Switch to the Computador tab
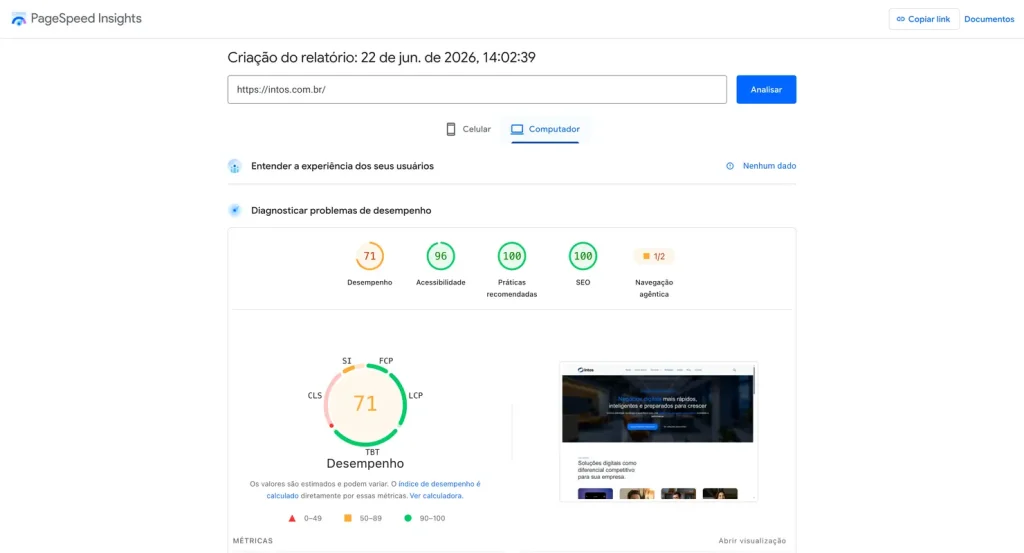Viewport: 1024px width, 553px height. [x=545, y=129]
